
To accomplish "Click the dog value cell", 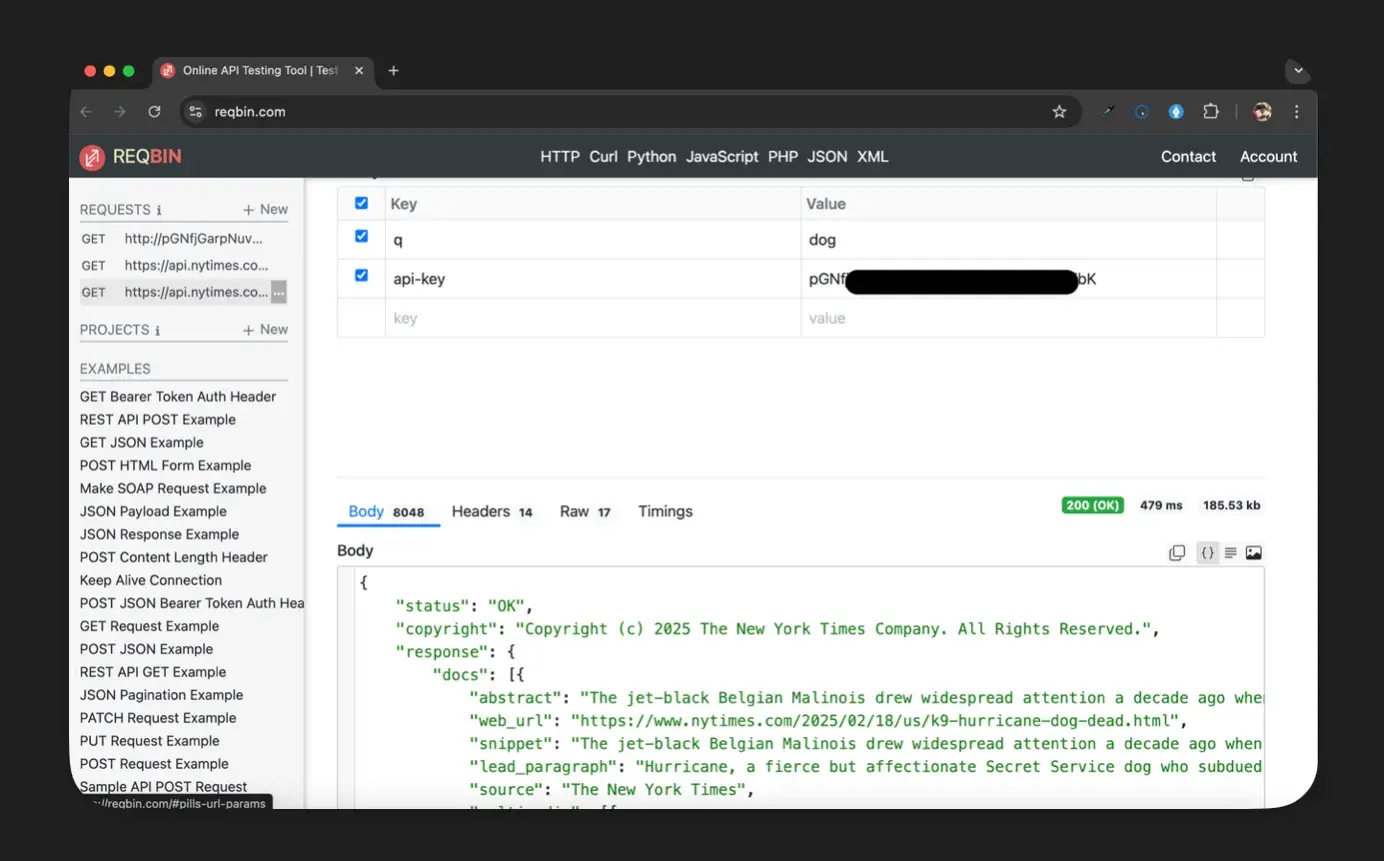I will point(1008,240).
